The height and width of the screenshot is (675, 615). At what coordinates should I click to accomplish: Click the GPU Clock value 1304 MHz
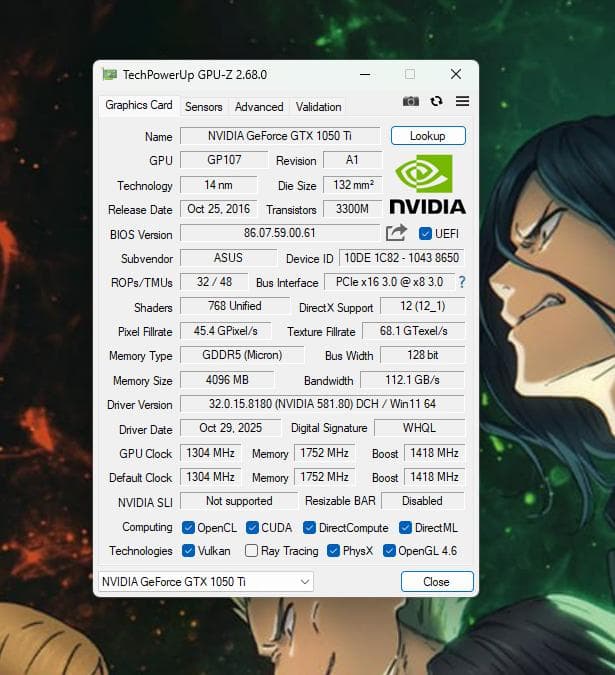click(210, 453)
